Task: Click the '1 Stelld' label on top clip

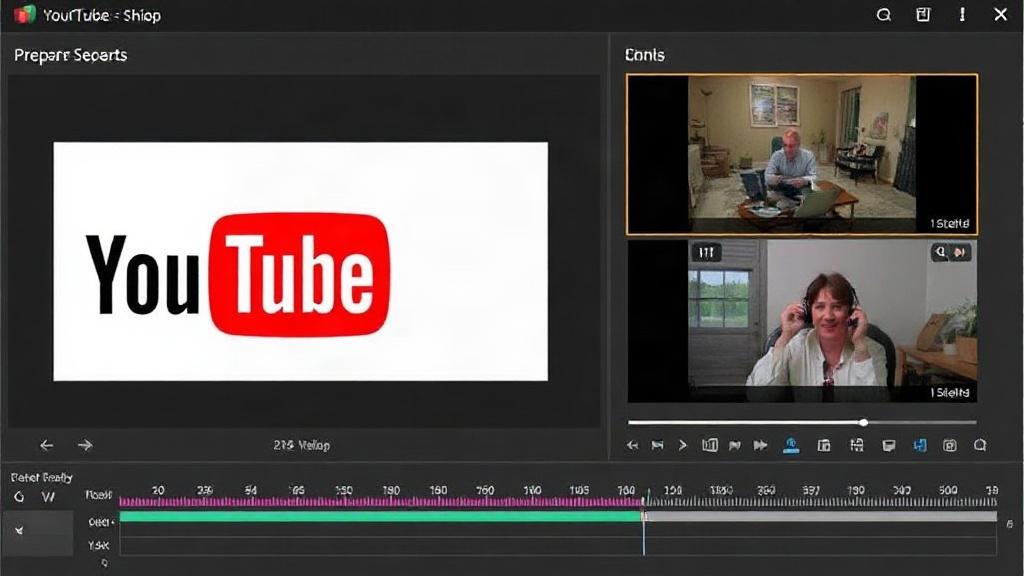Action: pyautogui.click(x=950, y=224)
